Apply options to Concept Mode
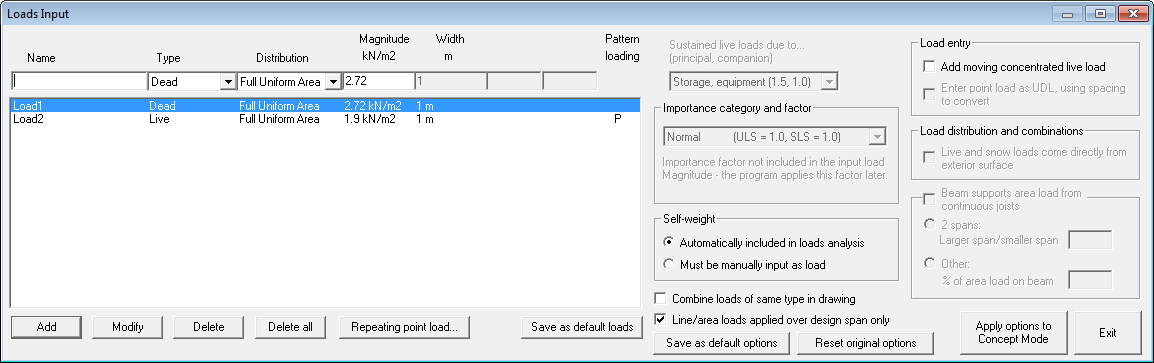 click(1013, 333)
